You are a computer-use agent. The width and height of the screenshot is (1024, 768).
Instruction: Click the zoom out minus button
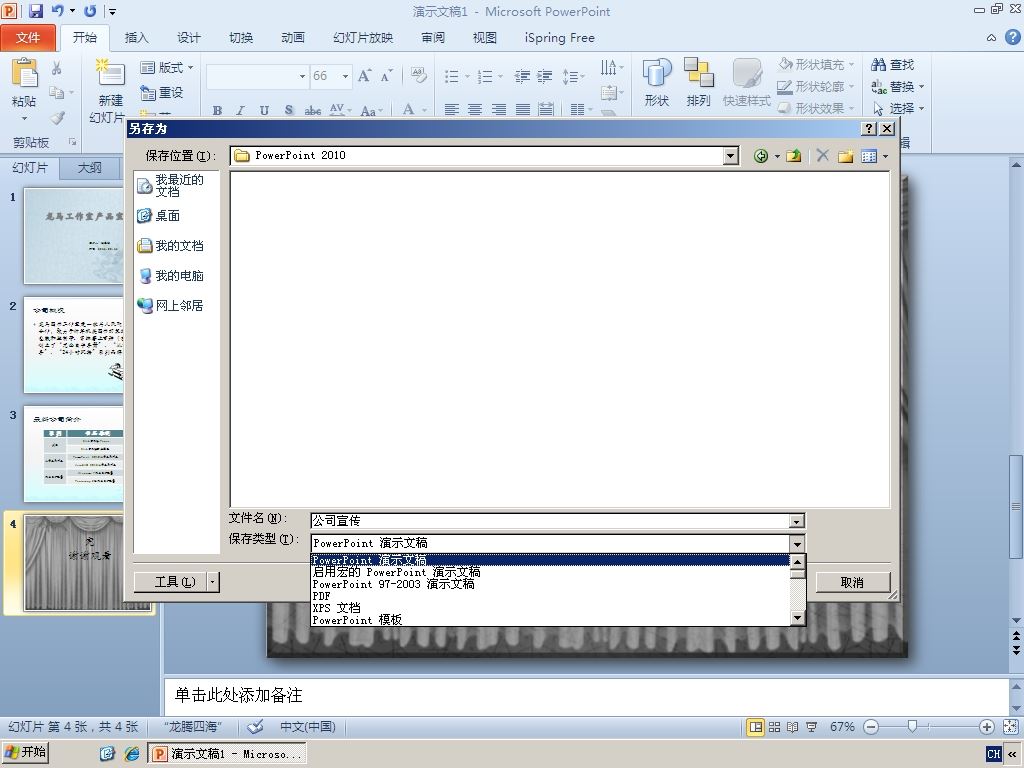click(871, 727)
